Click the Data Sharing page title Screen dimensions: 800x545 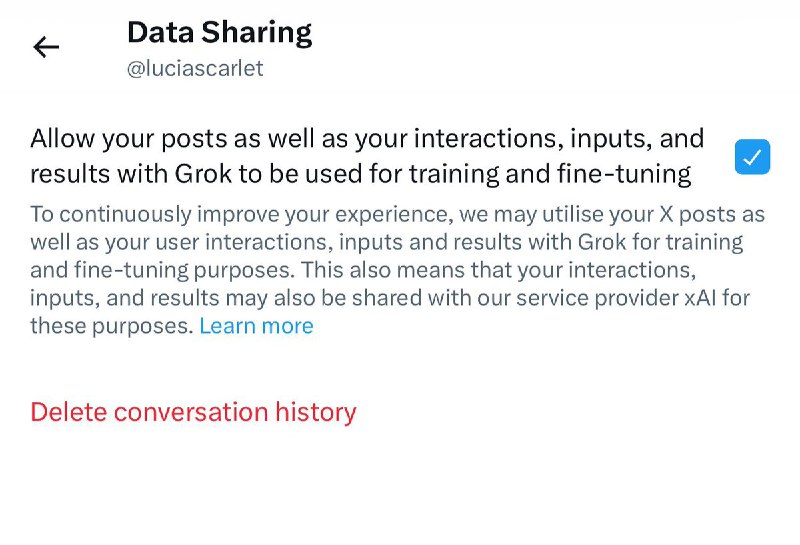tap(219, 32)
